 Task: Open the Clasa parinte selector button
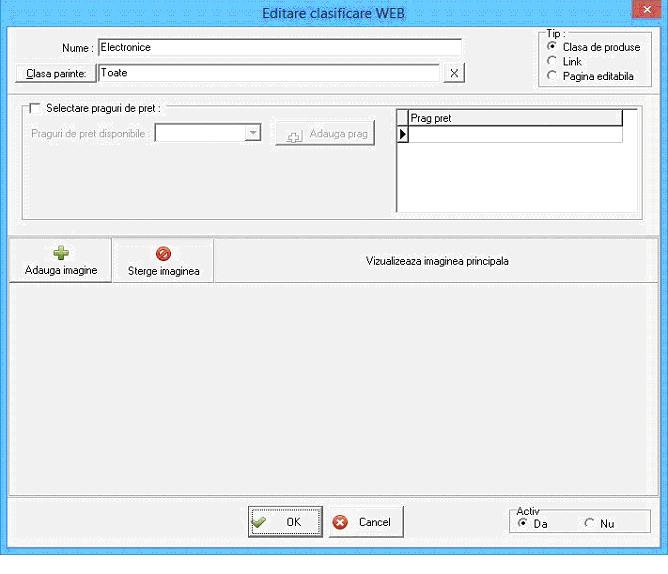54,73
